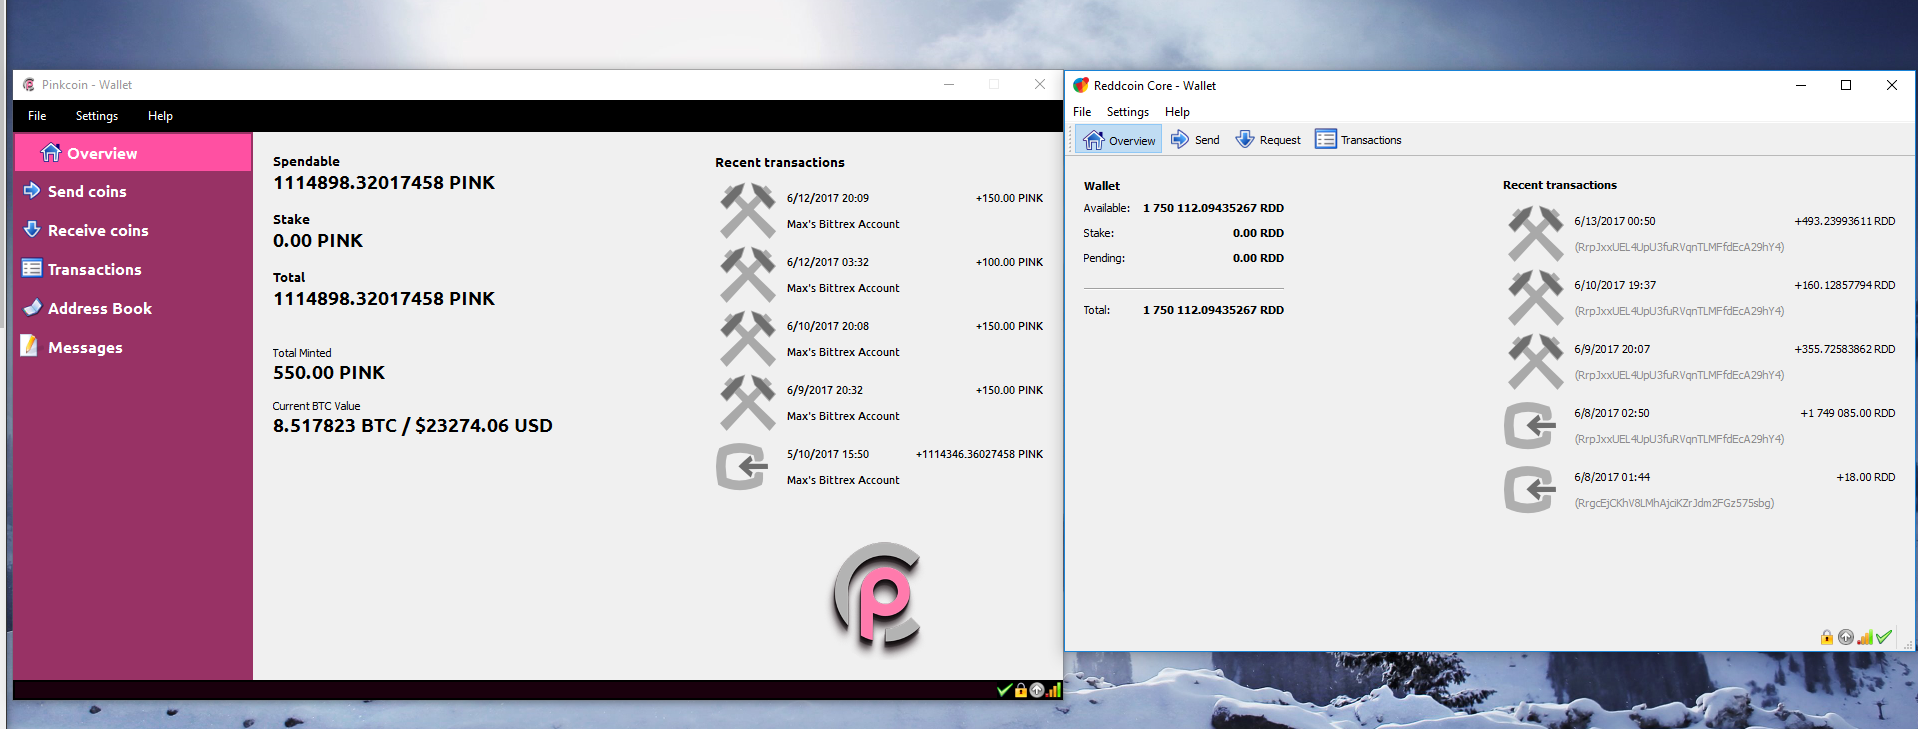Click received icon of Pinkcoin 5/10/2017 15:50 transaction
Viewport: 1918px width, 729px height.
743,467
